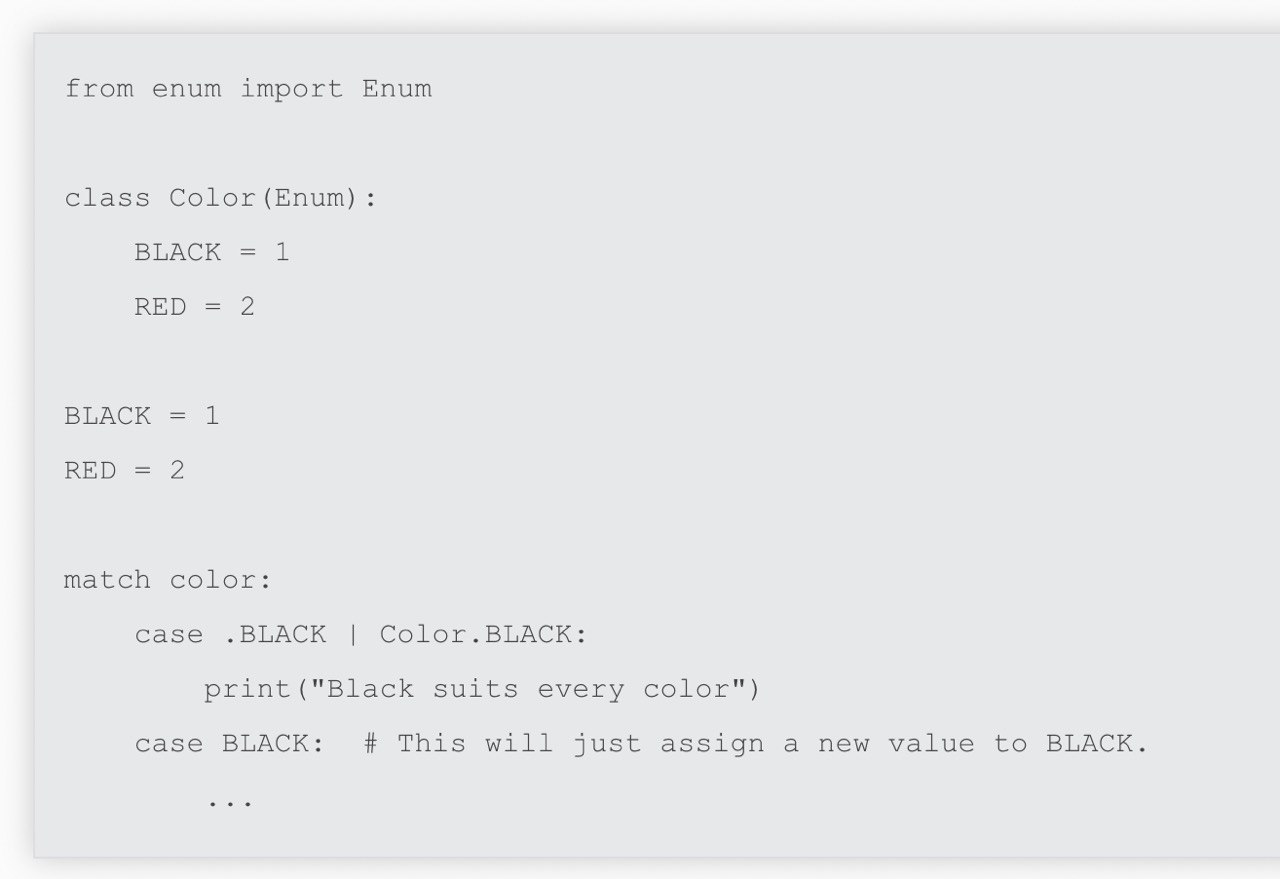Click the top-level 'BLACK = 1' assignment
Screen dimensions: 1280x879
pyautogui.click(x=142, y=416)
